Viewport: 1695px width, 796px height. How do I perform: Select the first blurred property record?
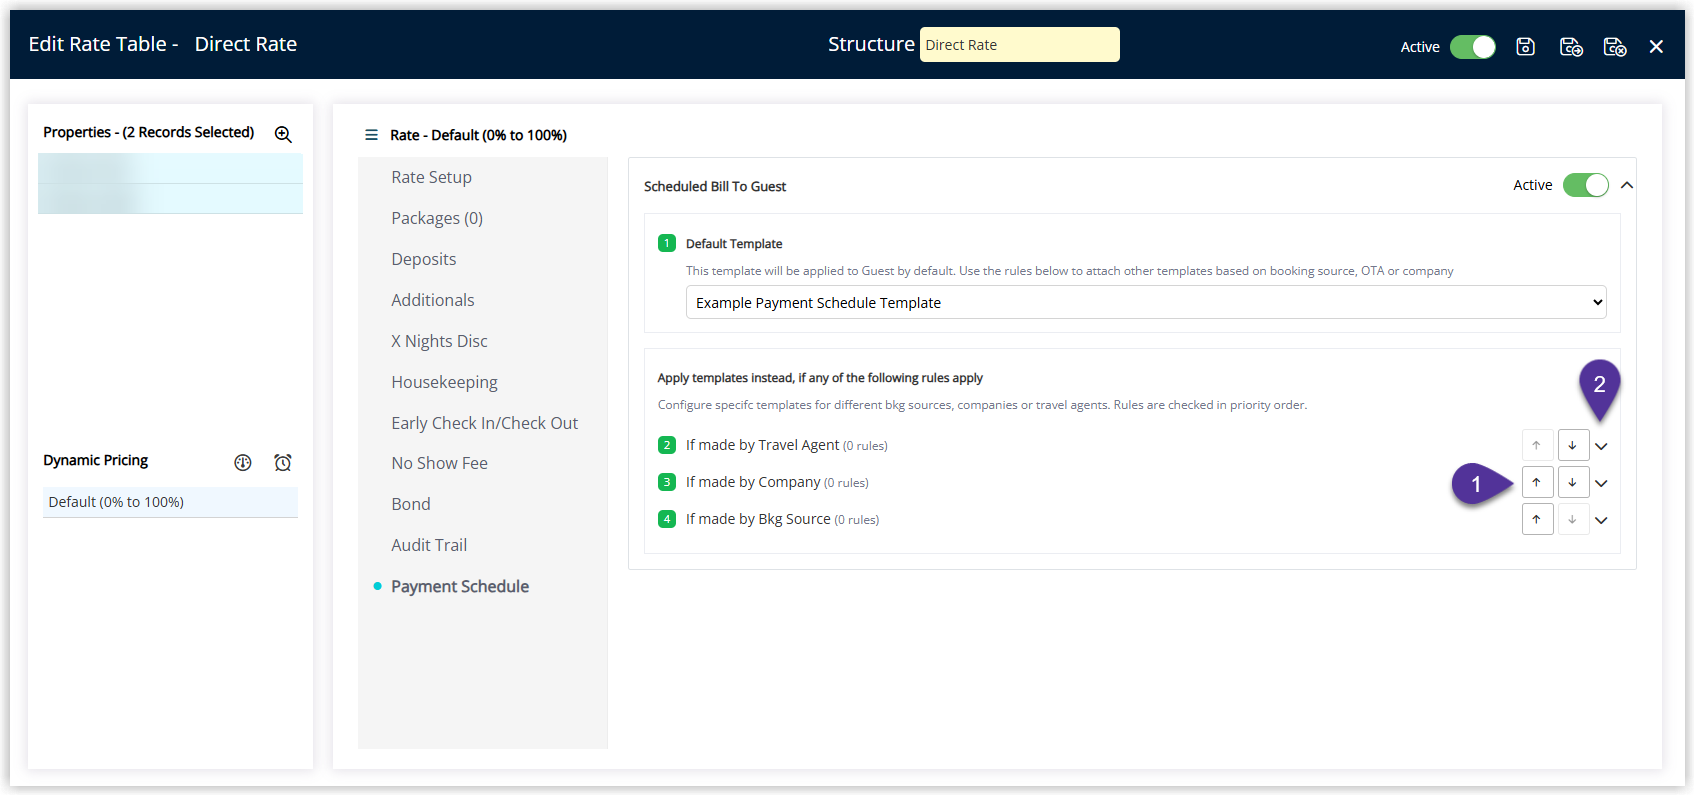point(170,168)
